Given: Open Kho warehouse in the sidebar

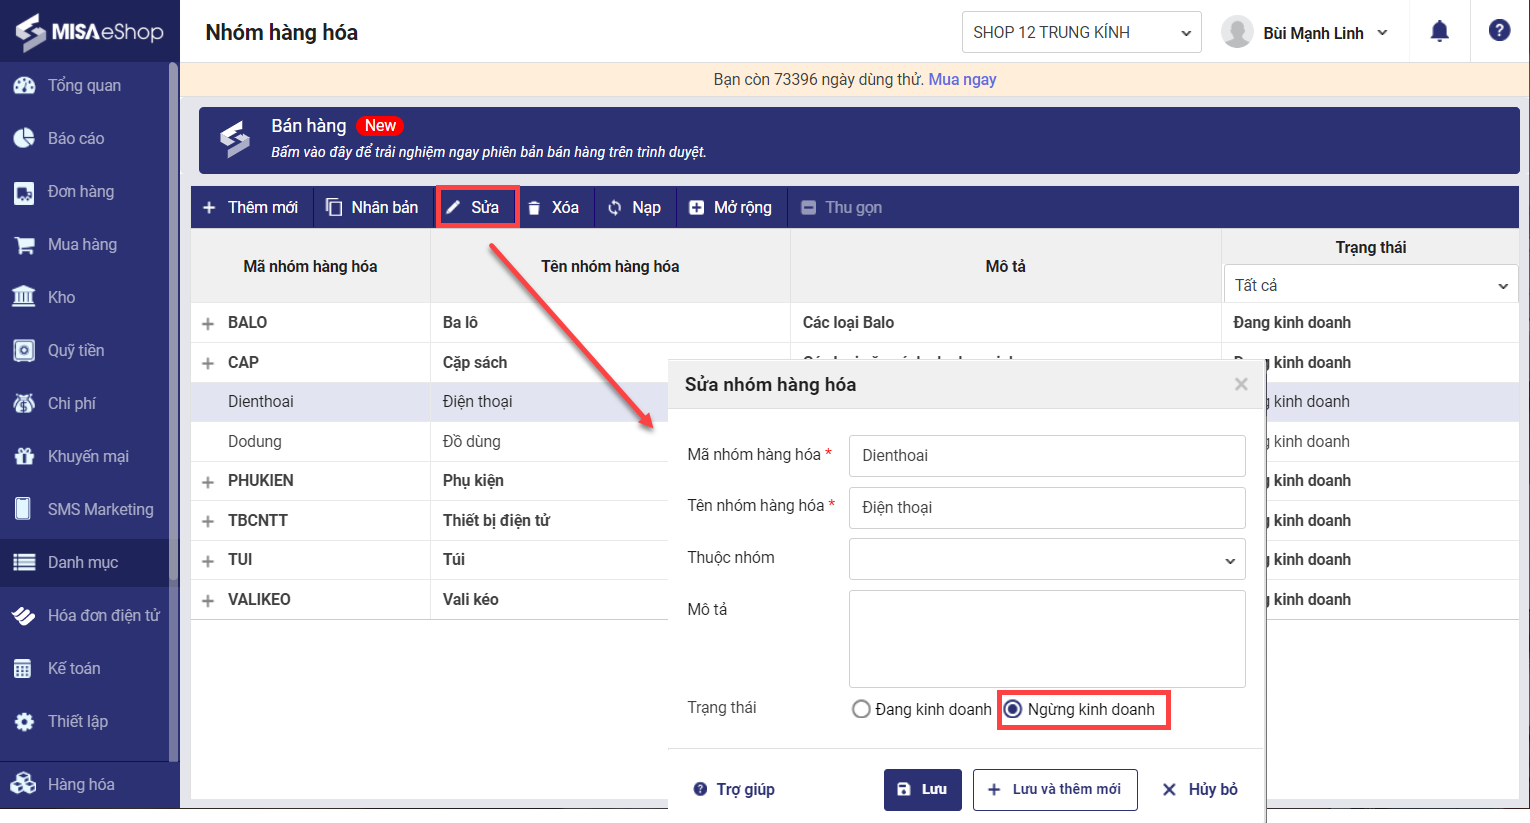Looking at the screenshot, I should pyautogui.click(x=61, y=297).
